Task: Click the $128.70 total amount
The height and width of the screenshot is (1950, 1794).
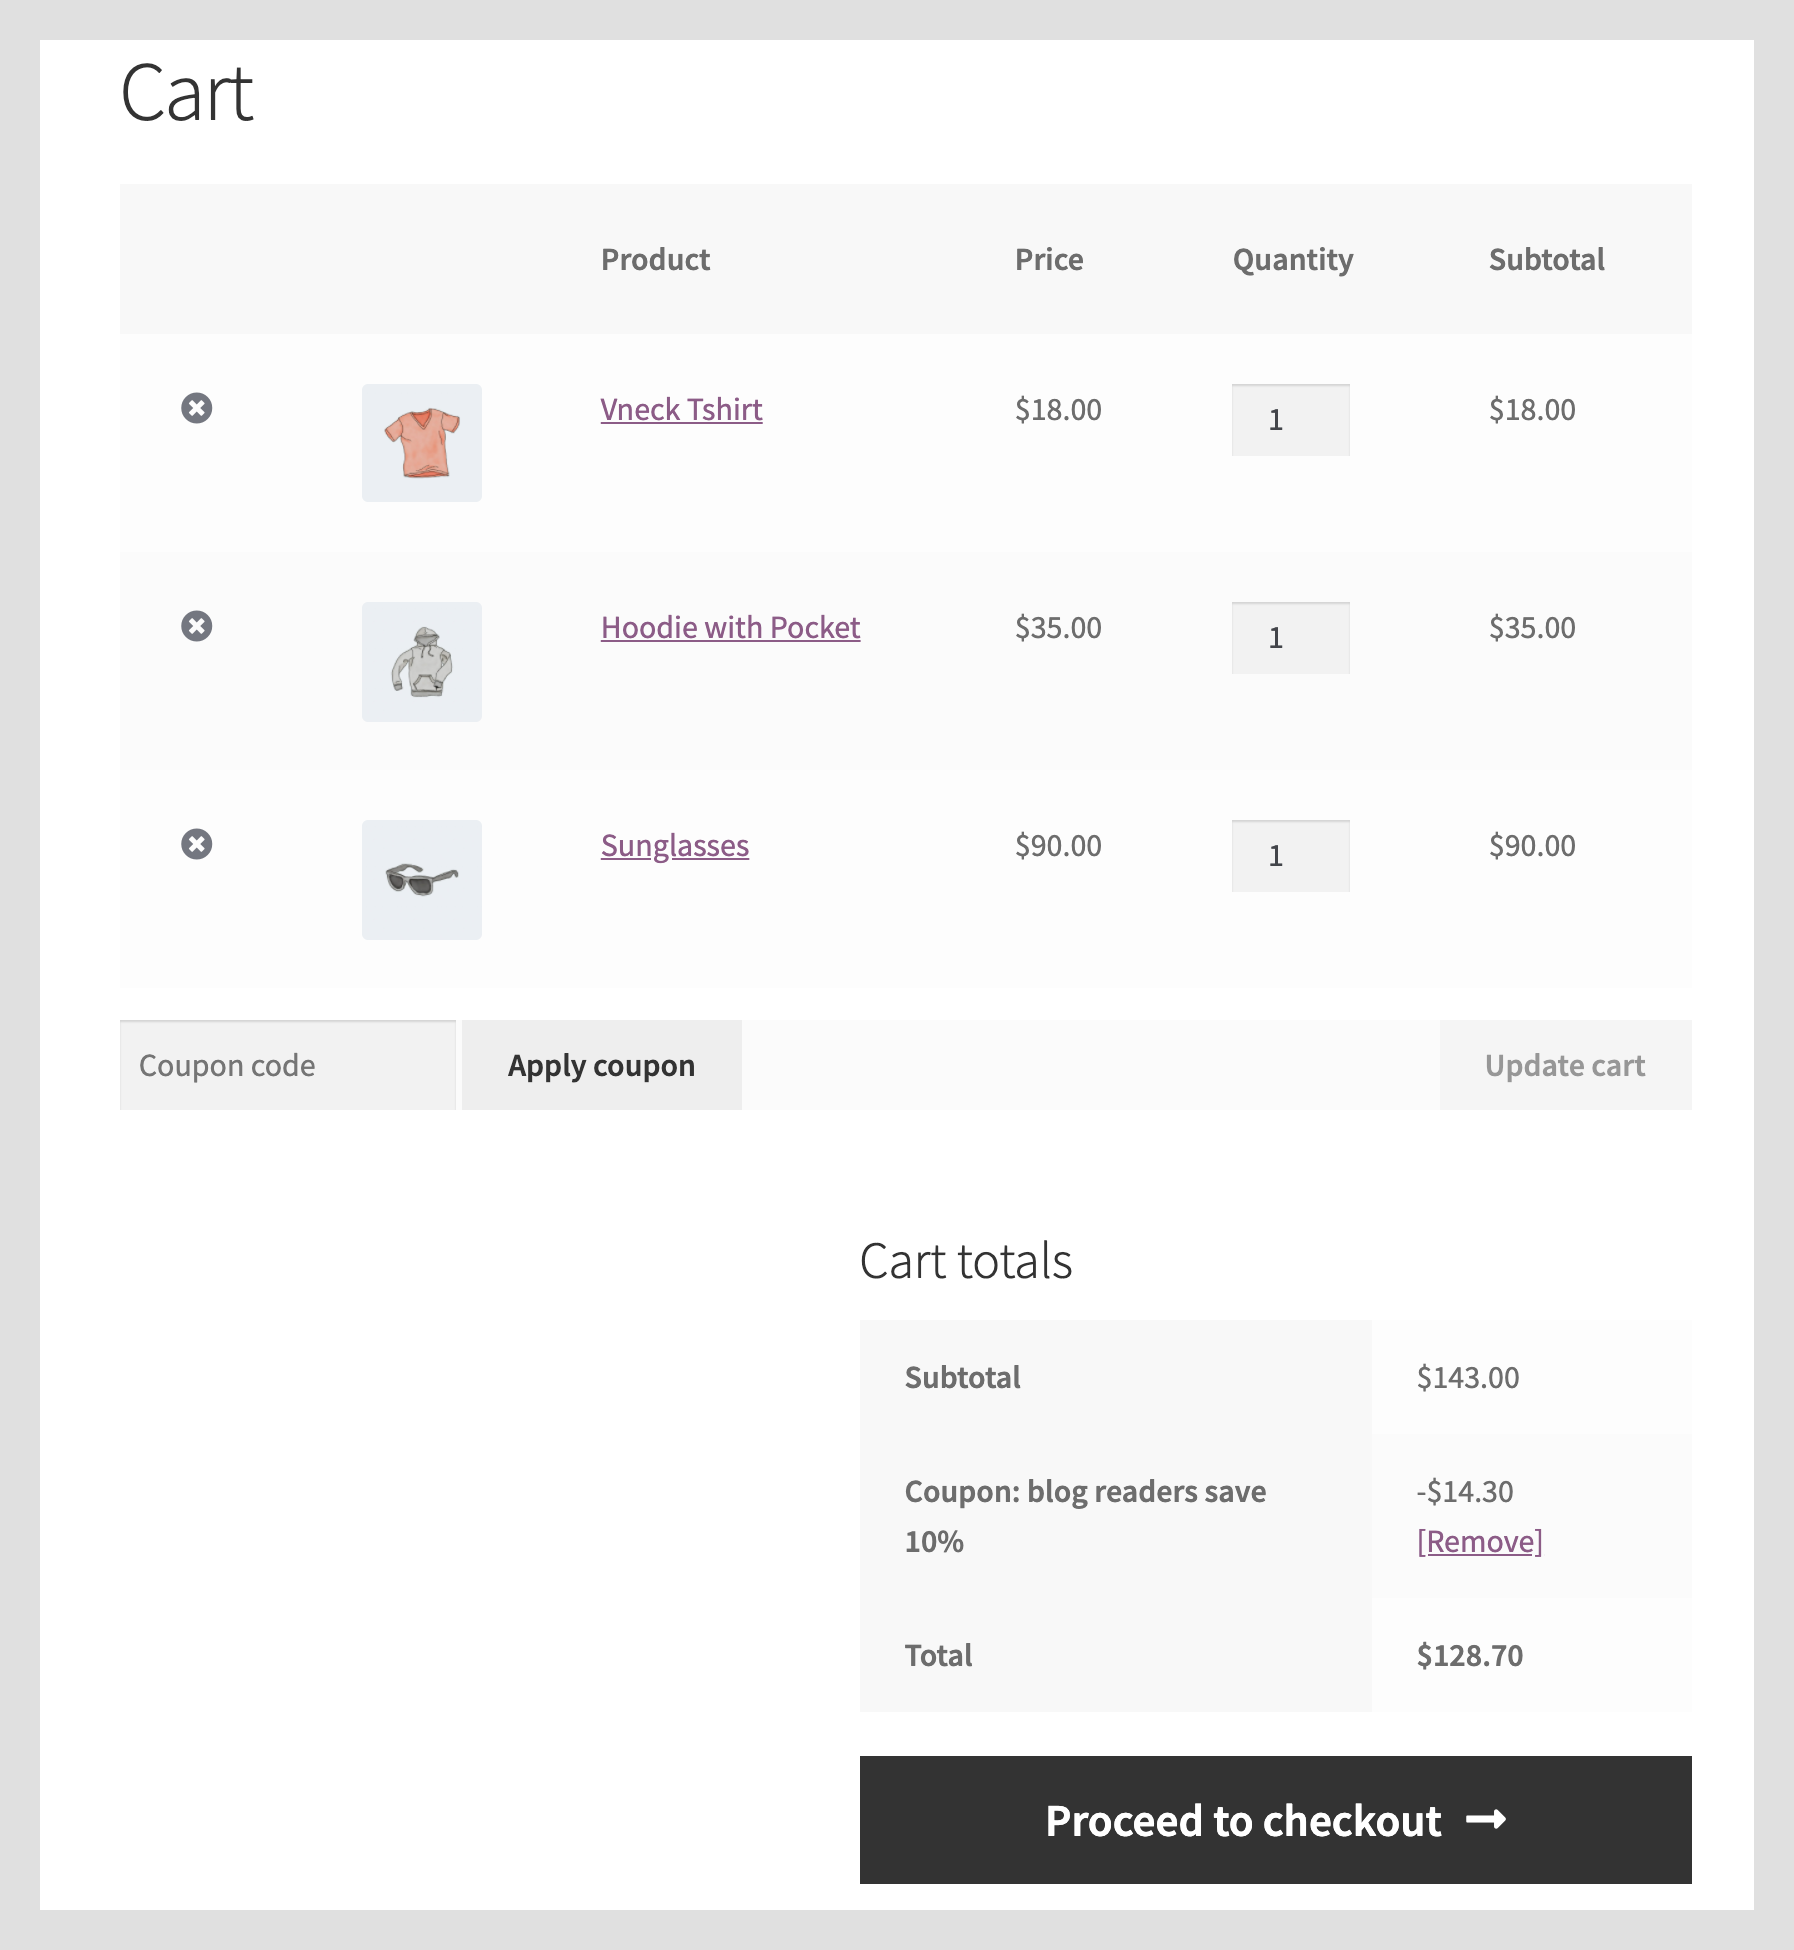Action: [1469, 1656]
